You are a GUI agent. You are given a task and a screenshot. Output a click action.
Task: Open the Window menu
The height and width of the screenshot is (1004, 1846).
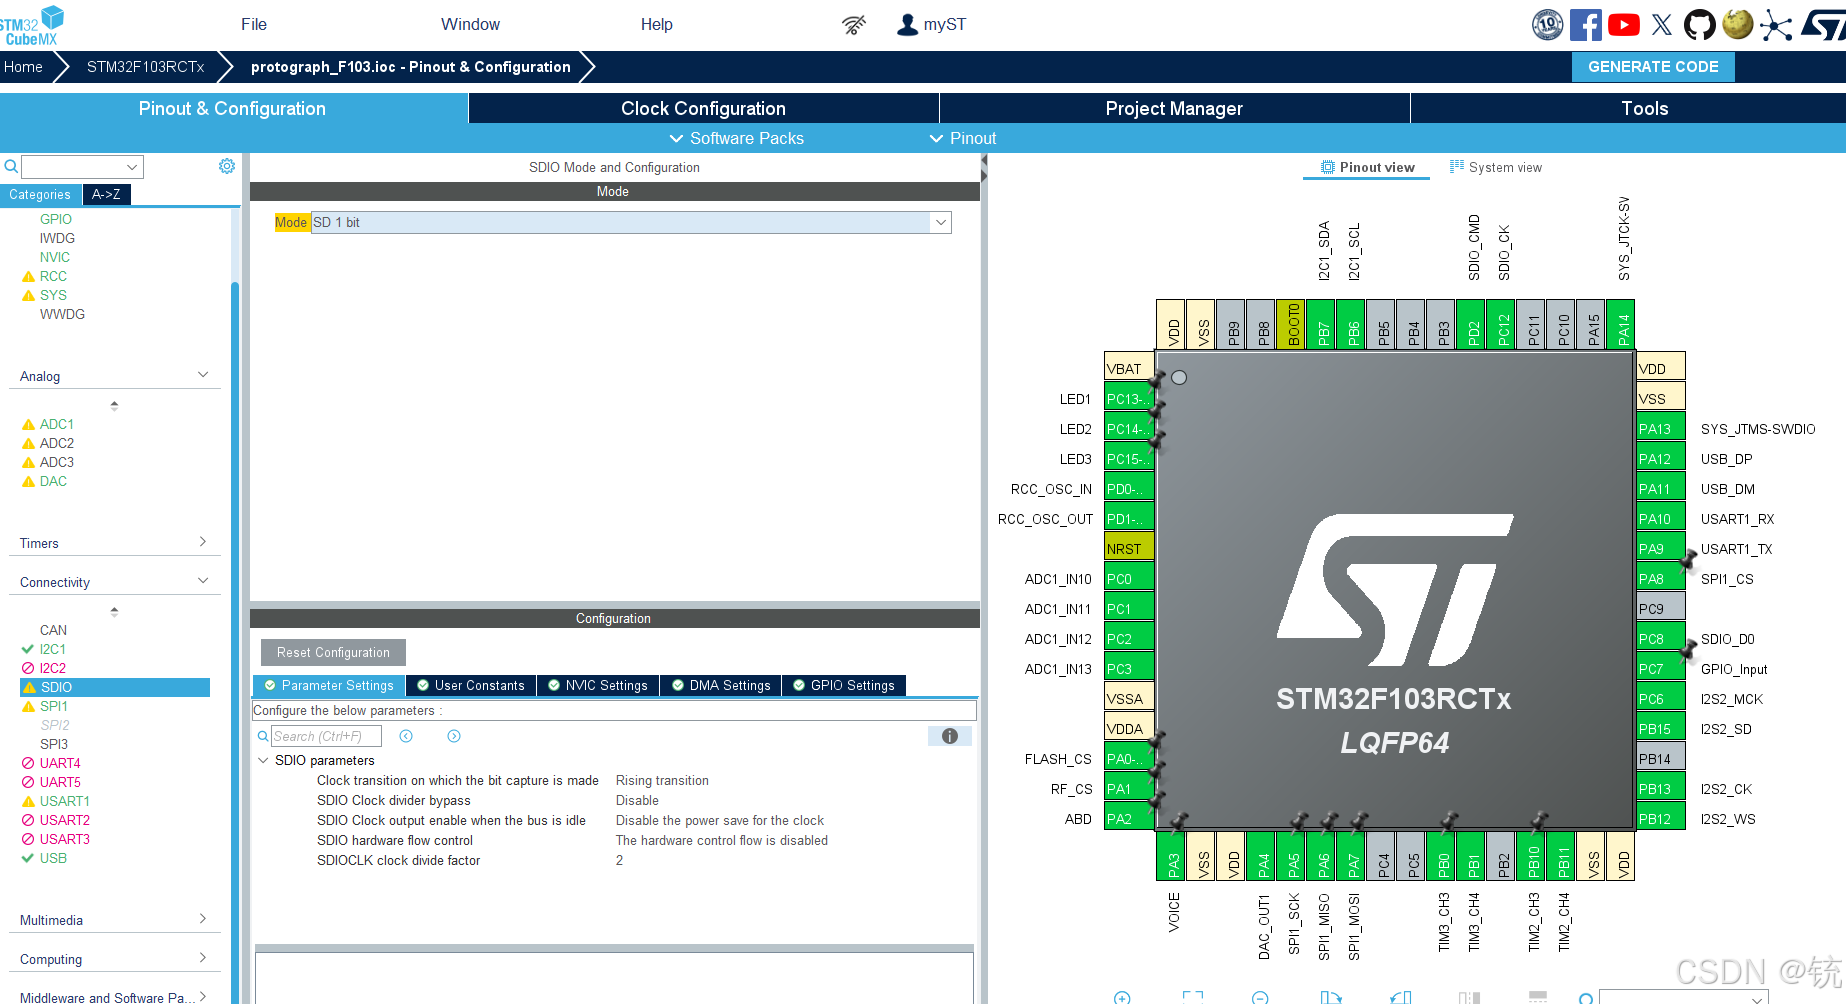[470, 24]
